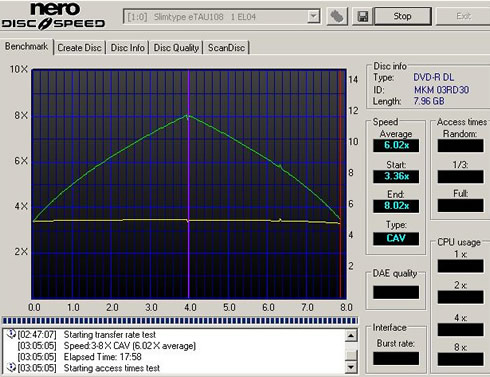Open the drive selection dropdown arrow
490x377 pixels.
pyautogui.click(x=313, y=16)
